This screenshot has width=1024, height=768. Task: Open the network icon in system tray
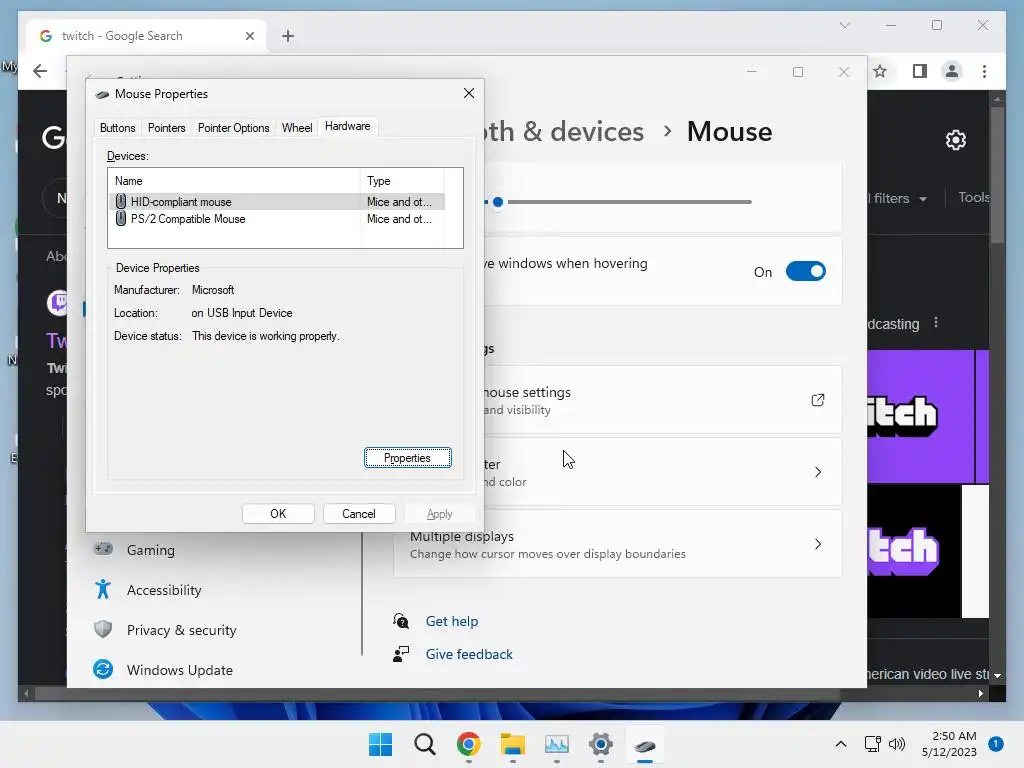click(873, 744)
